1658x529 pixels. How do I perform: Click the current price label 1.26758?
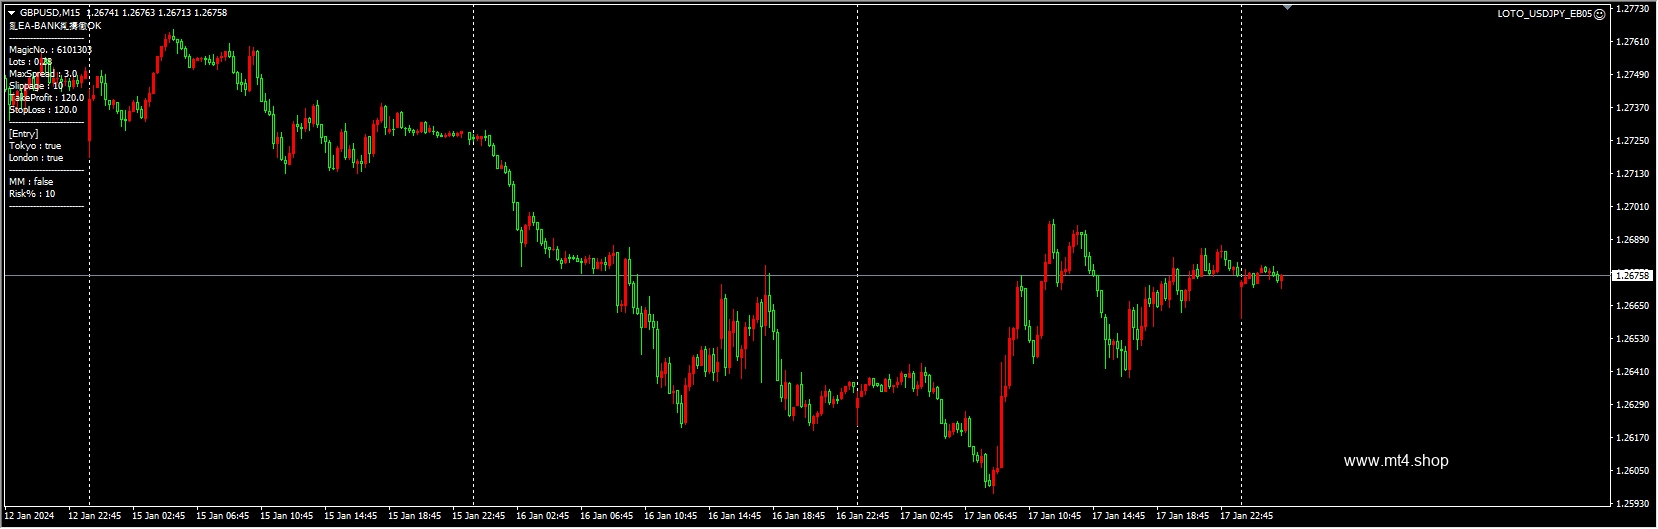pyautogui.click(x=1632, y=275)
